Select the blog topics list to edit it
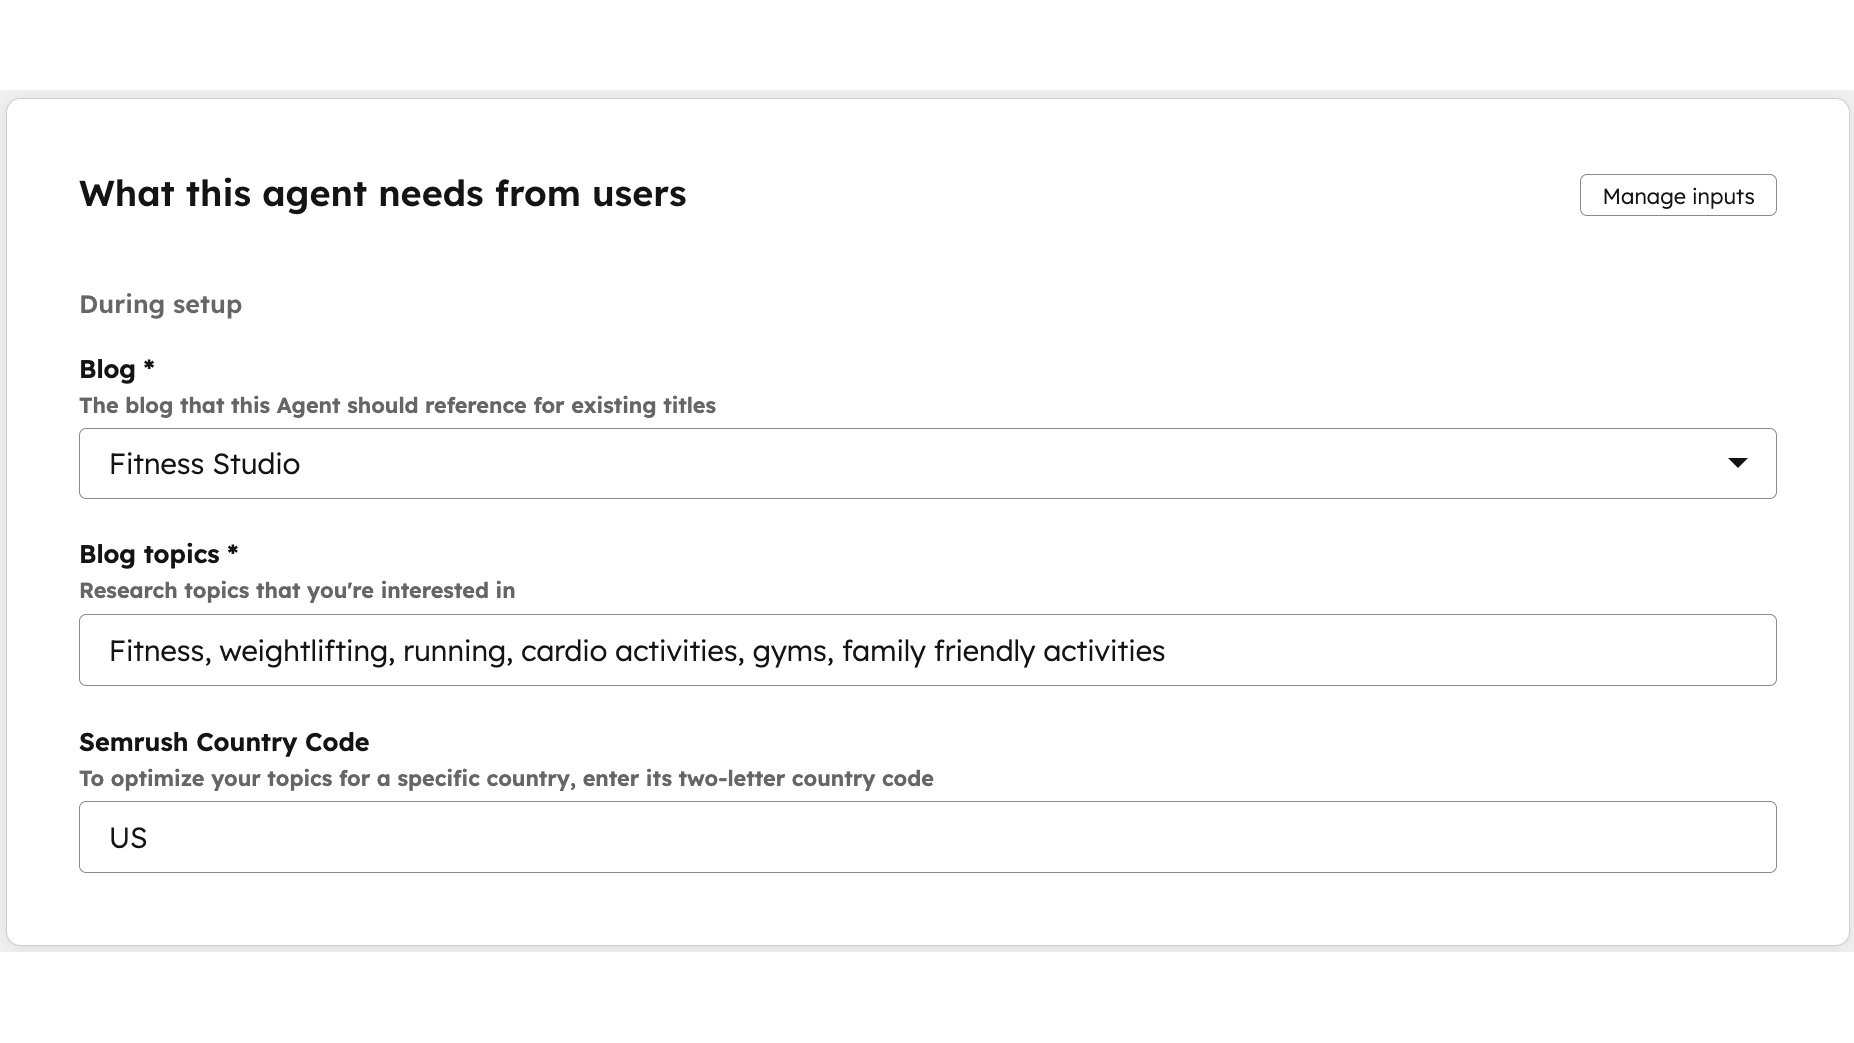 tap(636, 650)
